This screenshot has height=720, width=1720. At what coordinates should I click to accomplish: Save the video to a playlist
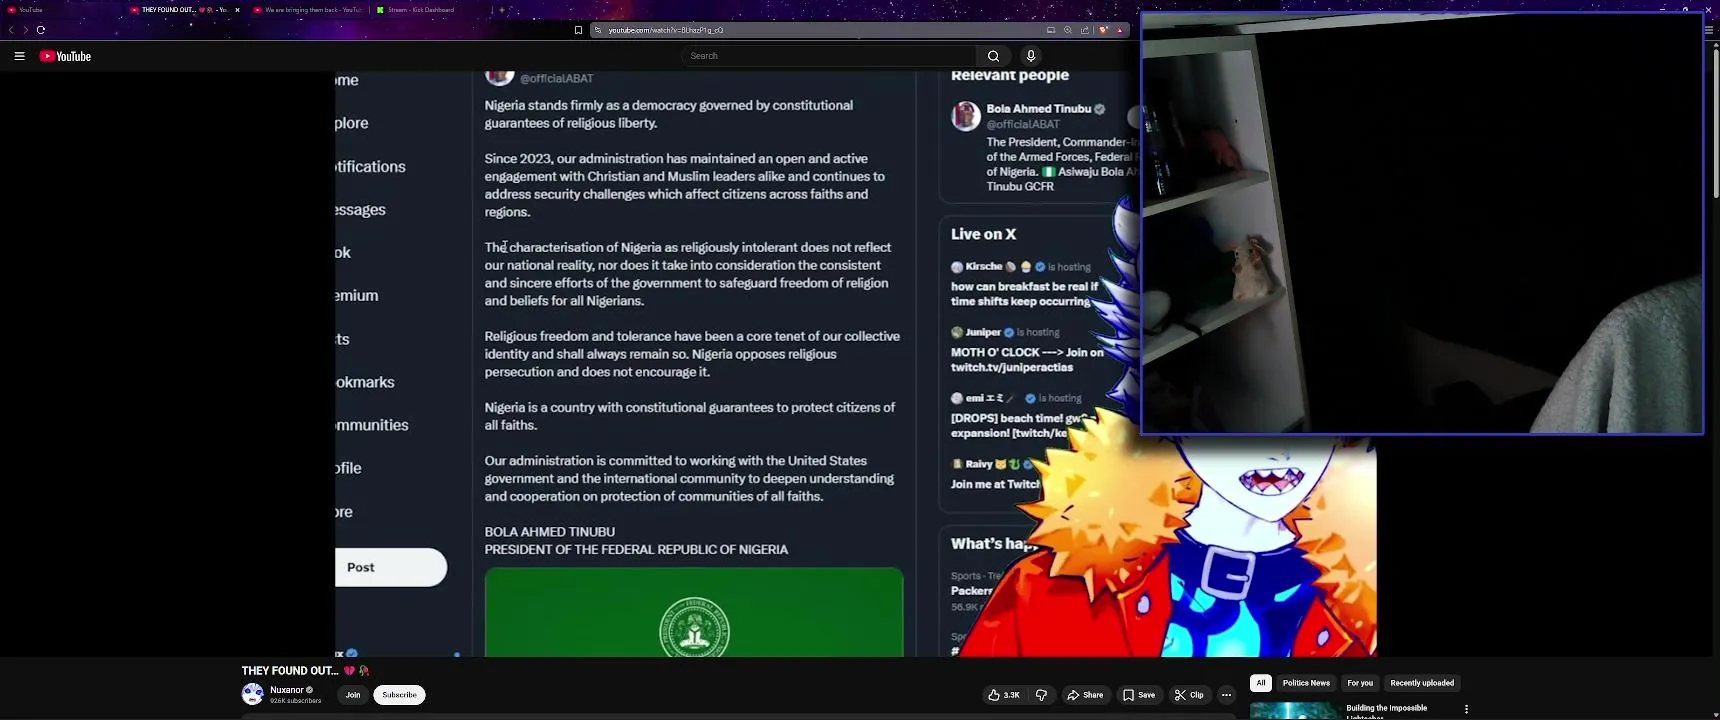1139,695
